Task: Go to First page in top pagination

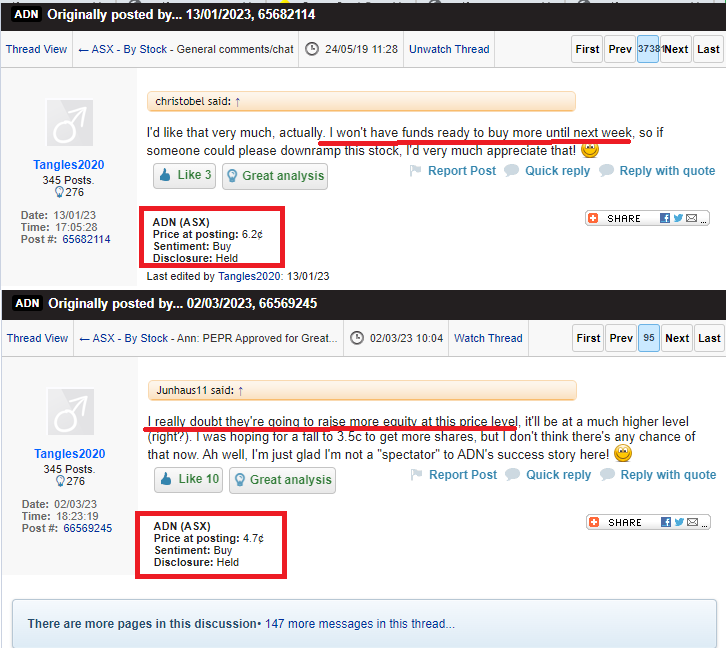Action: pyautogui.click(x=587, y=49)
